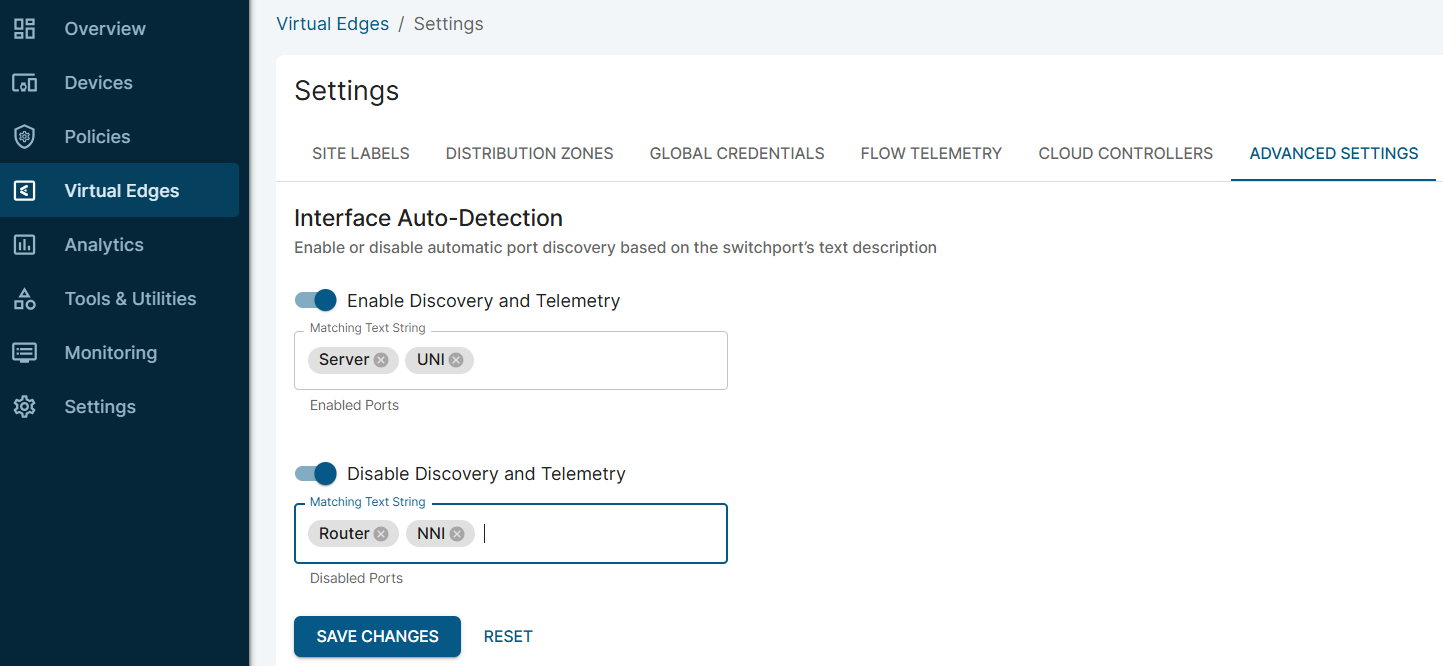Screen dimensions: 1443x666
Task: Select the Advanced Settings tab
Action: (1334, 154)
